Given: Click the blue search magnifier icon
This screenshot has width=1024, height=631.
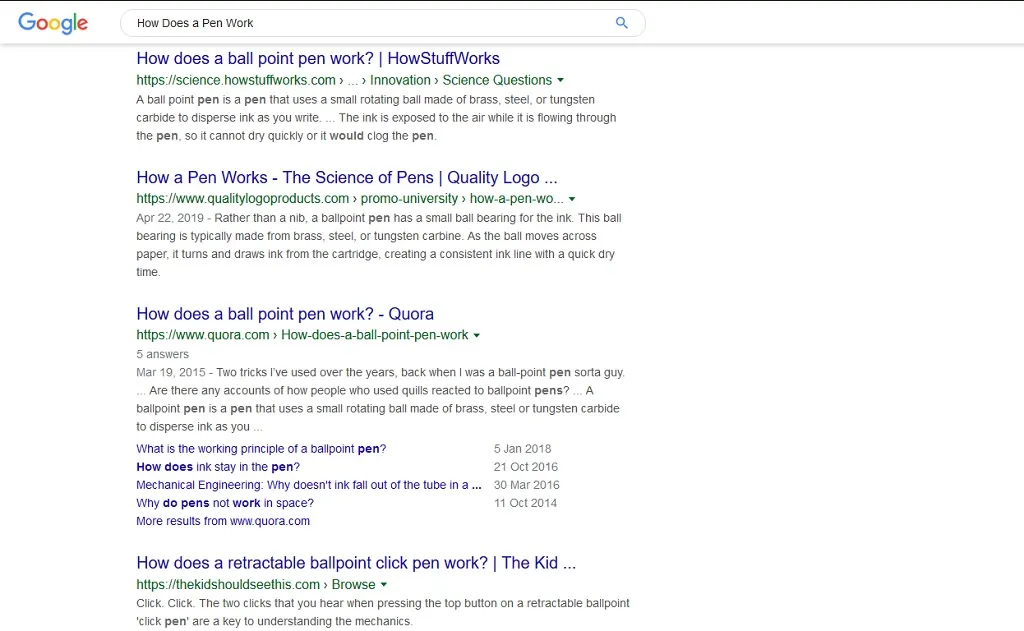Looking at the screenshot, I should point(622,23).
